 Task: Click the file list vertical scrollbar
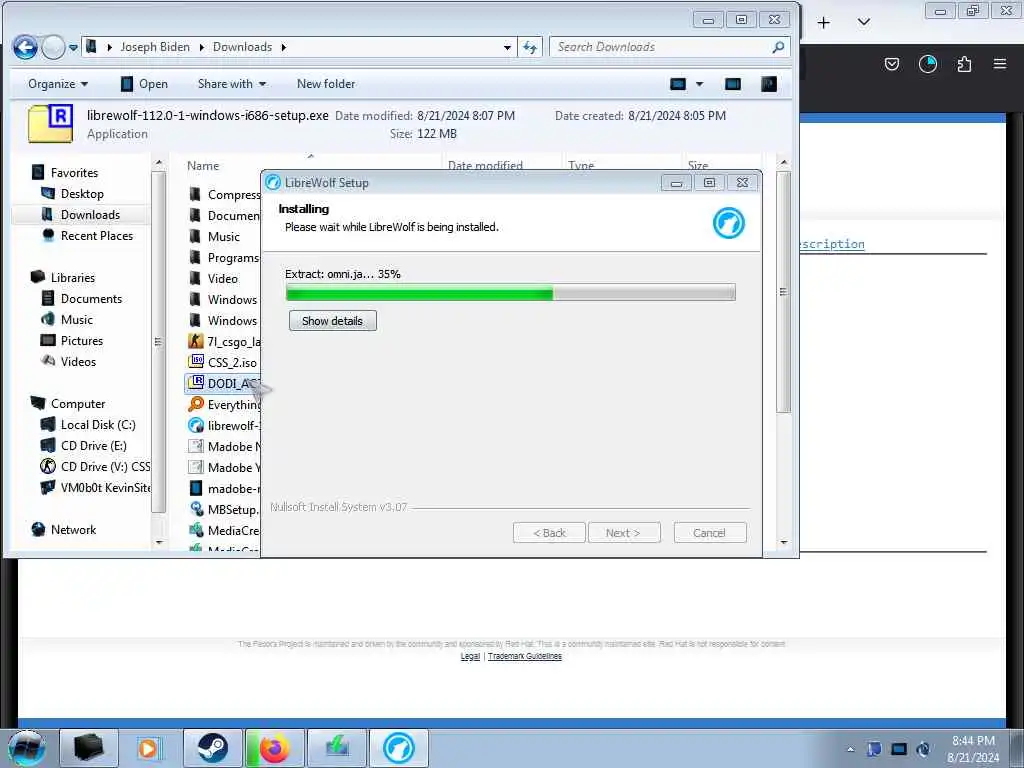[x=784, y=291]
